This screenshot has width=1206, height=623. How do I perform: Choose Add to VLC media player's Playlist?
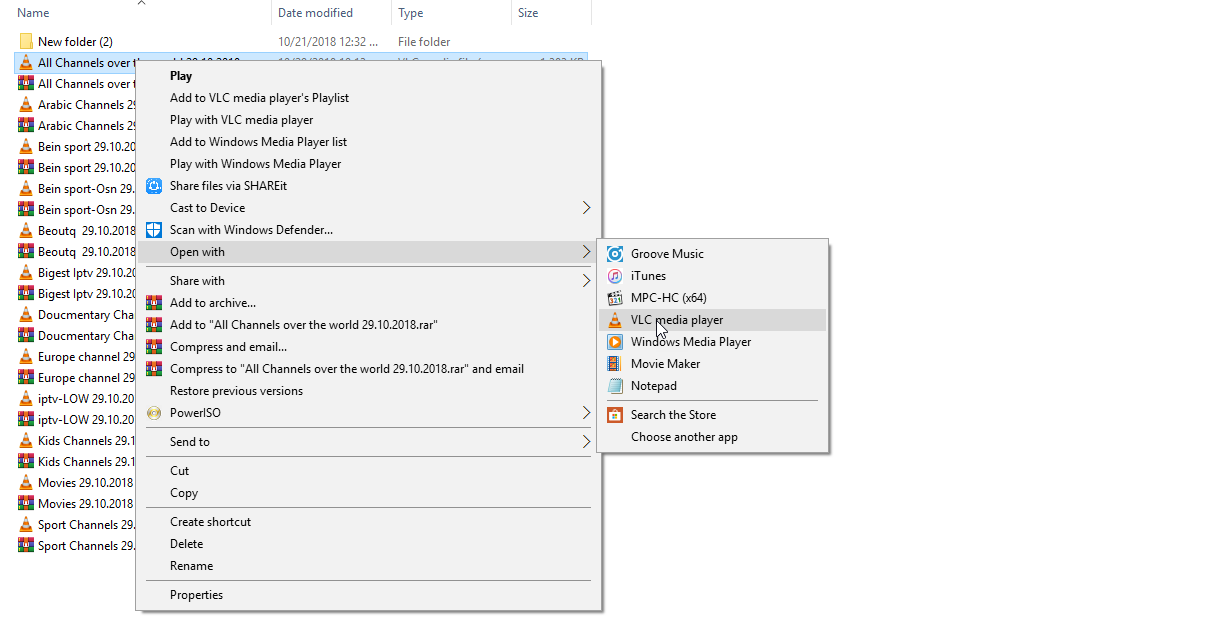click(x=259, y=98)
